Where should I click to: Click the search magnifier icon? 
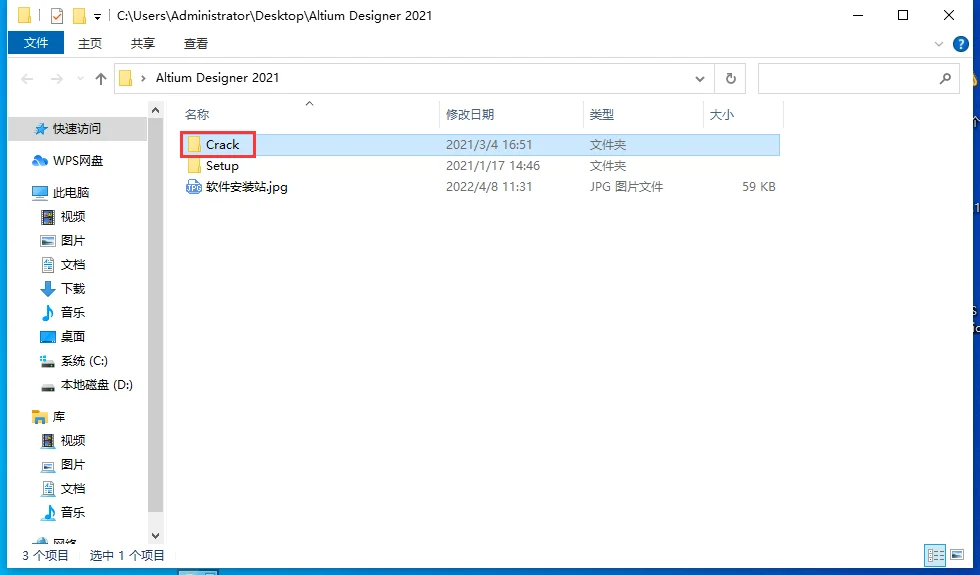point(945,79)
